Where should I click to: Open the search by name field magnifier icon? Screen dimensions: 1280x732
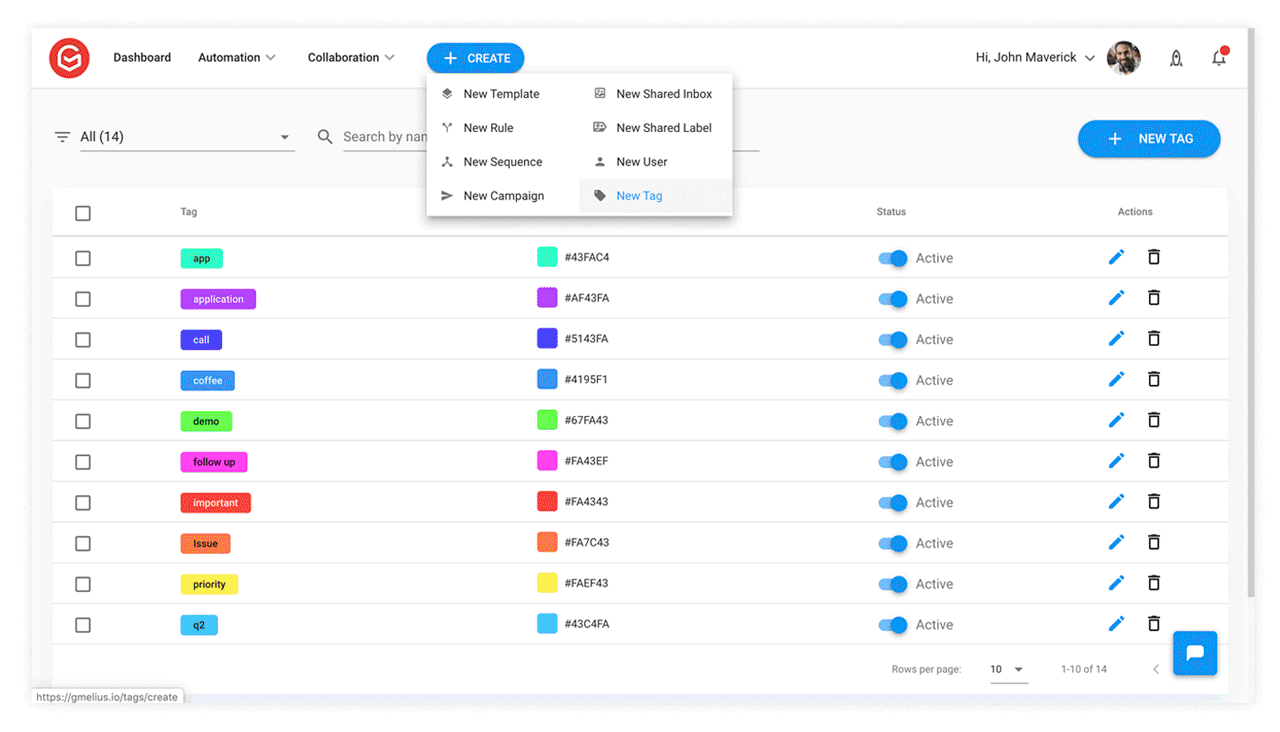(324, 136)
